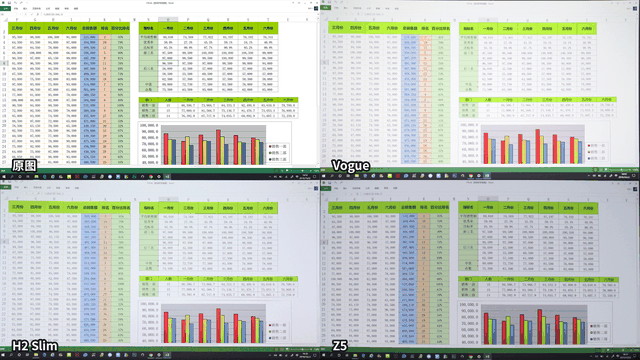Select the first red bar in the 原图 chart
This screenshot has width=640, height=360.
(x=166, y=149)
